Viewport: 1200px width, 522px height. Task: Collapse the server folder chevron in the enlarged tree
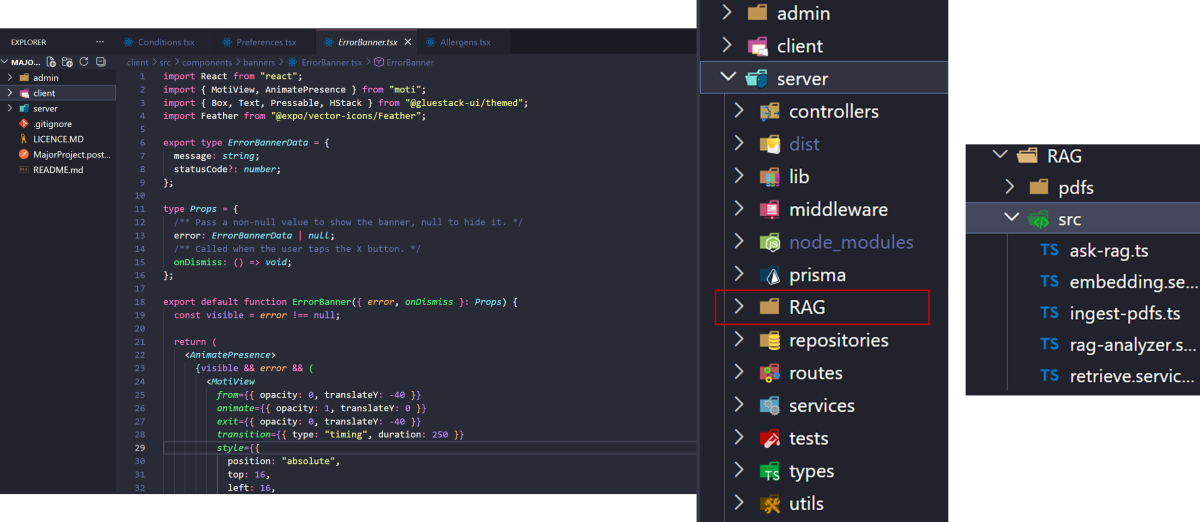[727, 78]
